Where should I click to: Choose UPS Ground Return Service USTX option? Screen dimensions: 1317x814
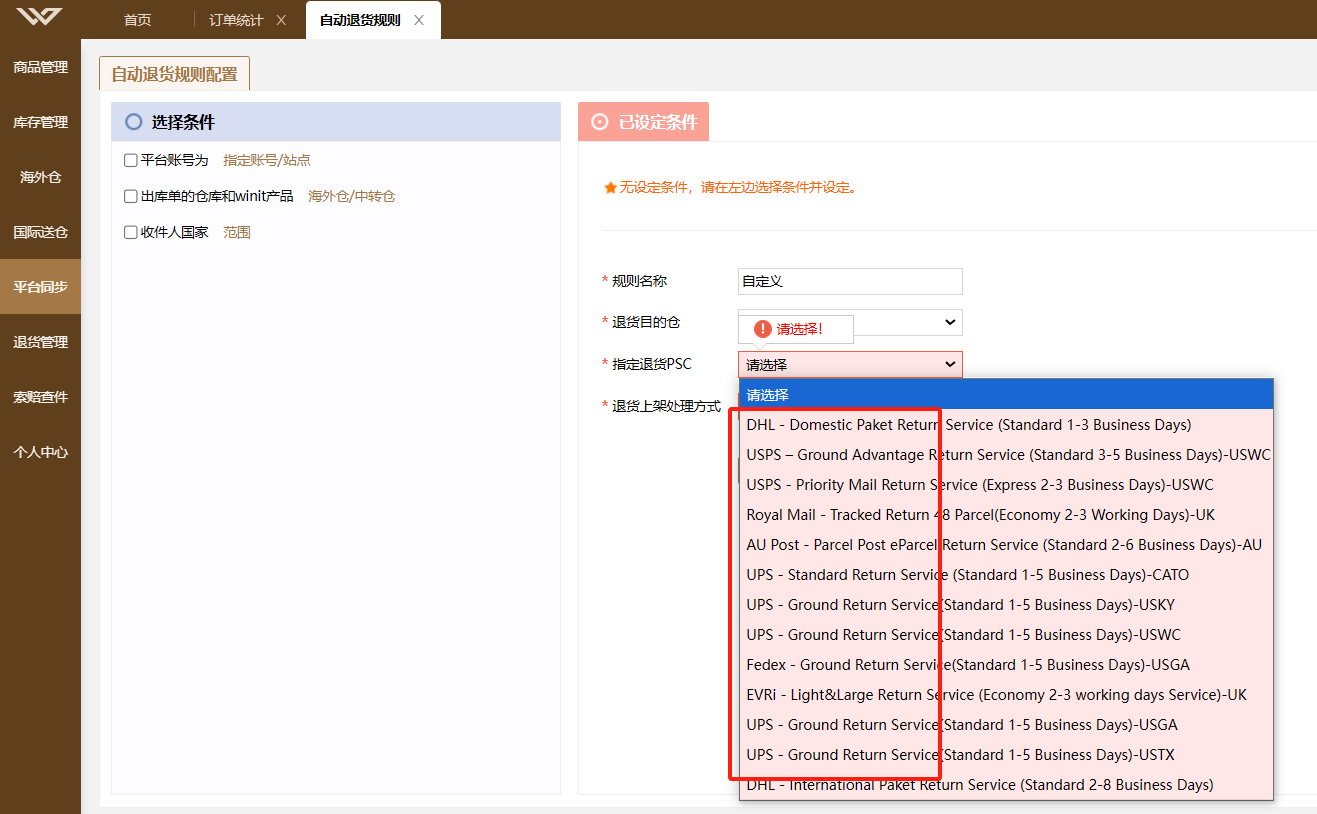[x=1006, y=754]
